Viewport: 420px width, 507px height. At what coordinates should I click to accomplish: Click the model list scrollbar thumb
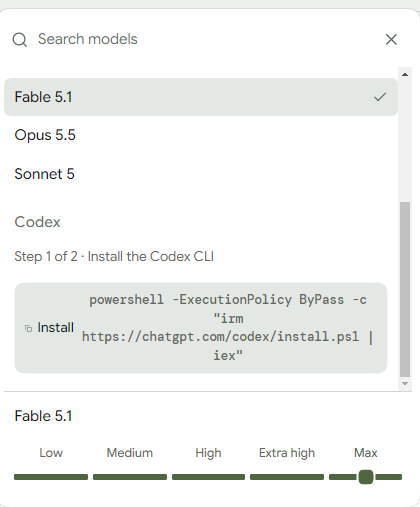coord(405,289)
